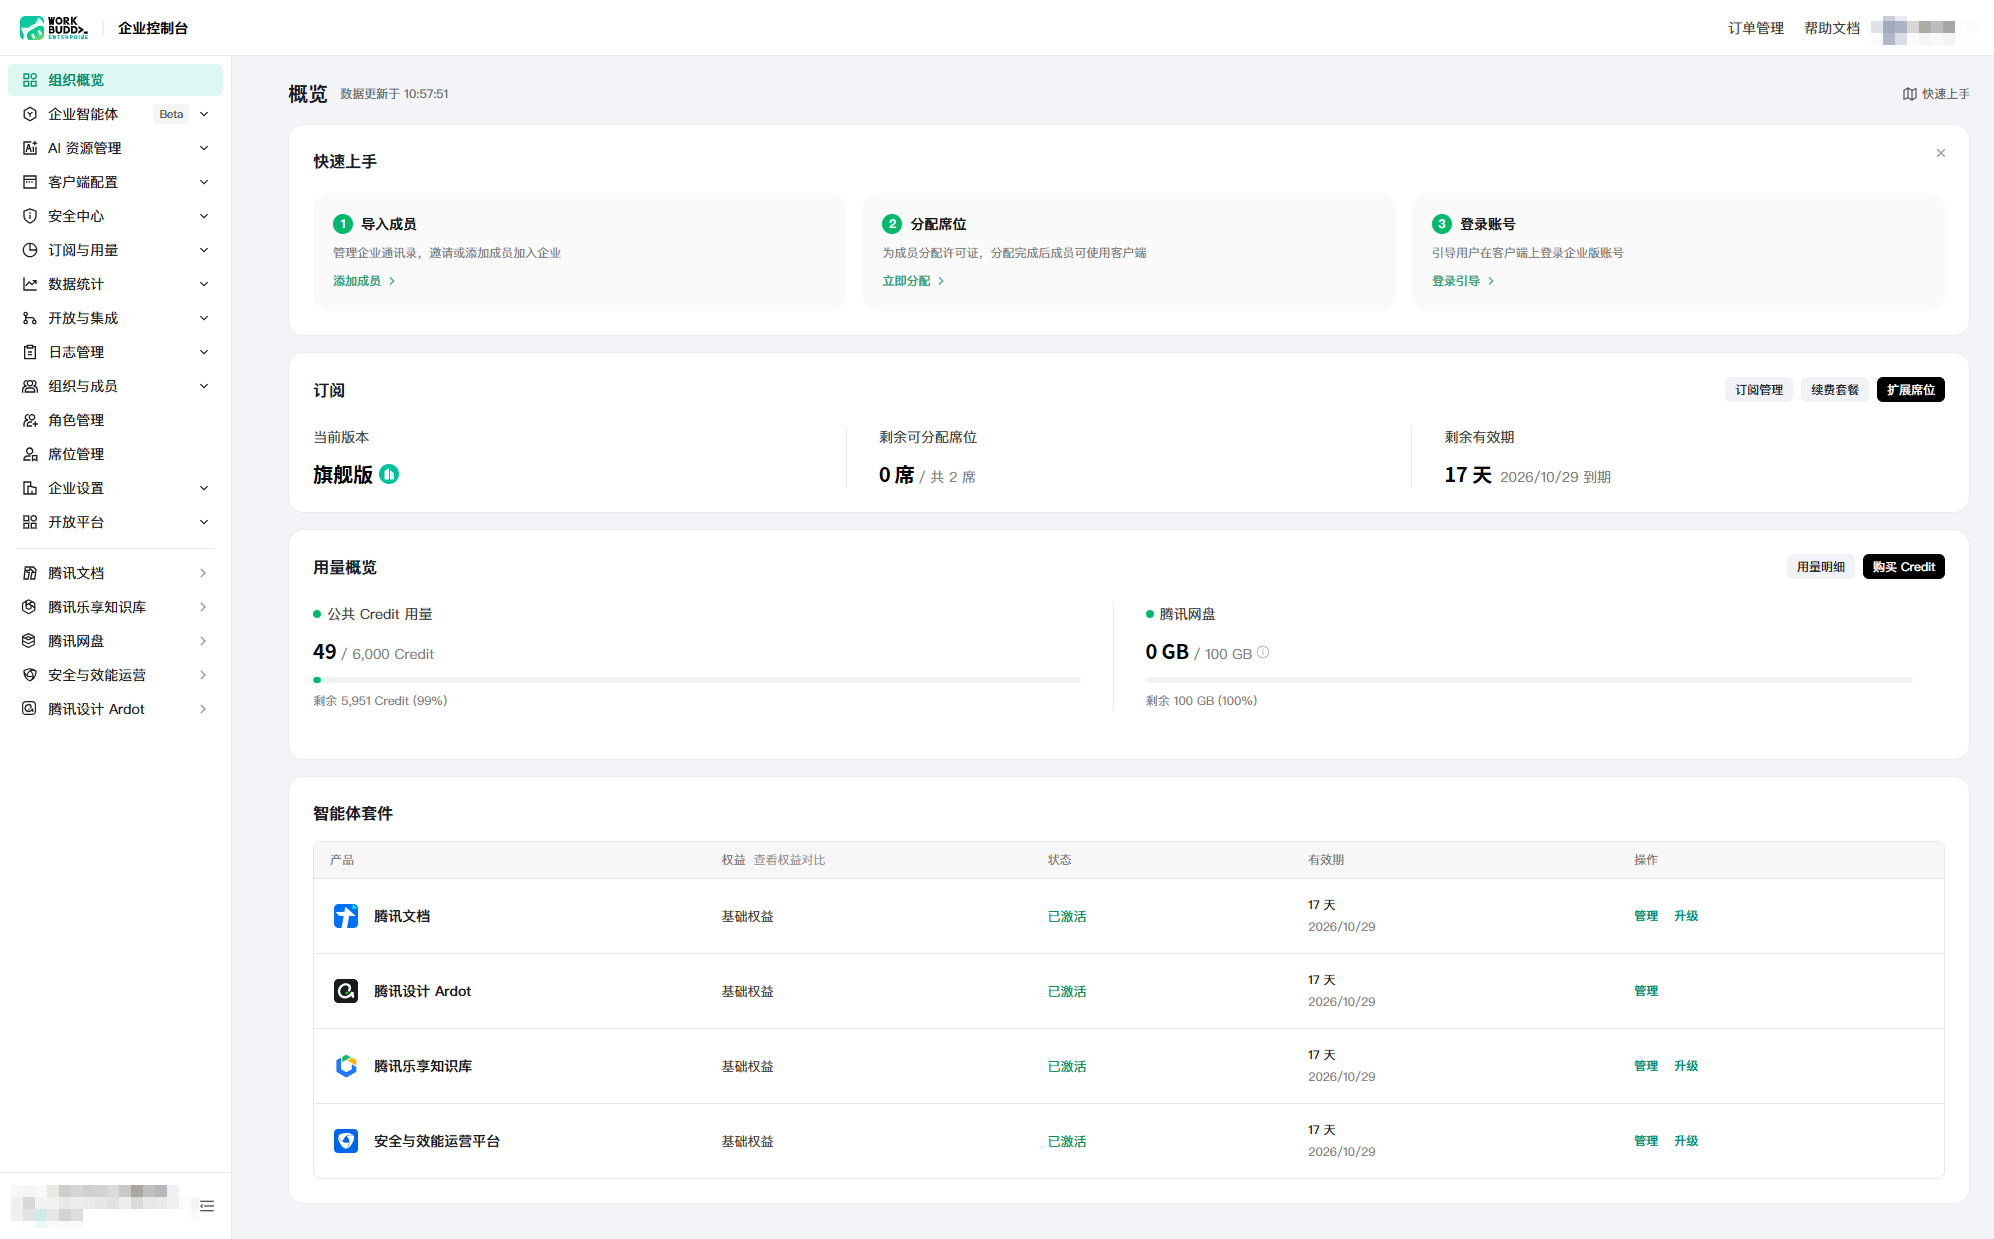Screen dimensions: 1994x1239
Task: Expand 数据统计 in the sidebar
Action: click(115, 284)
